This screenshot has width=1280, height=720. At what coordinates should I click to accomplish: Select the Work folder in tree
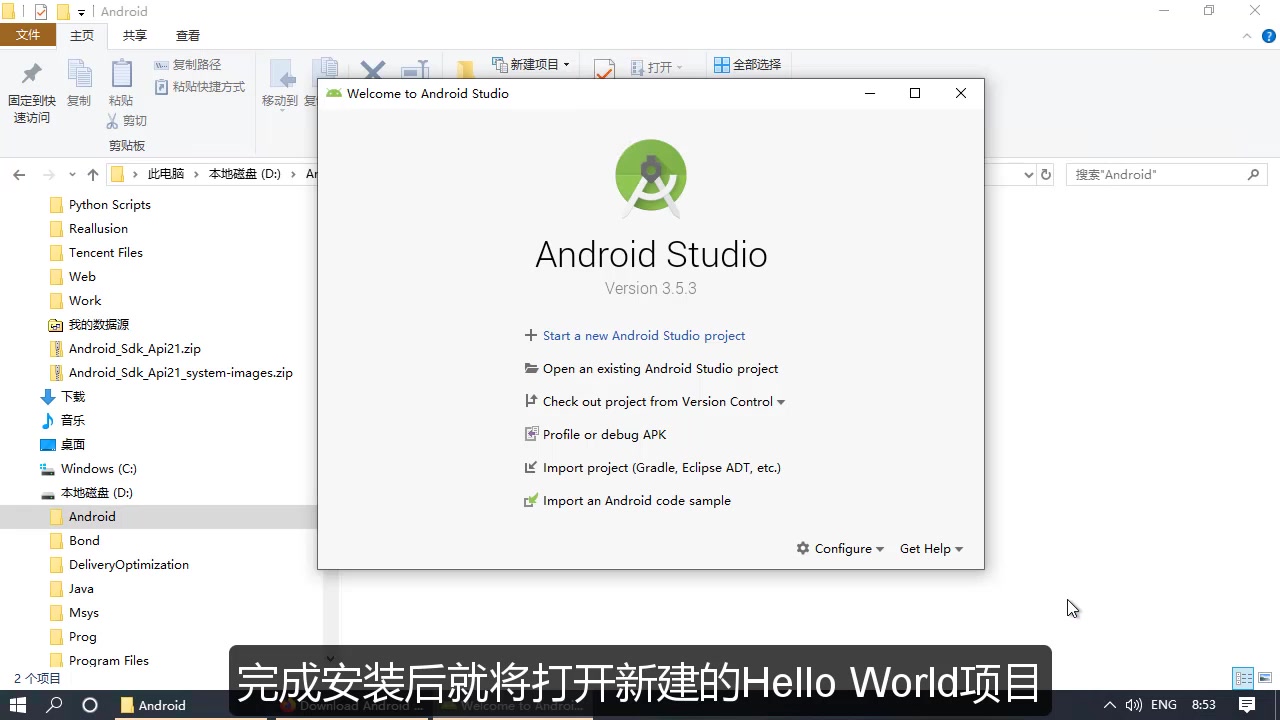pos(85,301)
